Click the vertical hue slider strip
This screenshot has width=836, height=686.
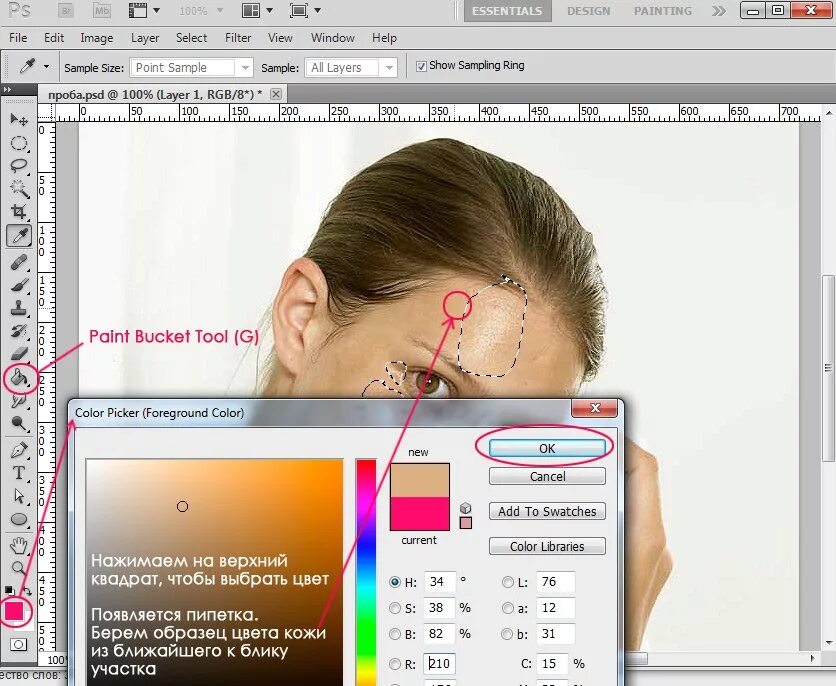366,572
